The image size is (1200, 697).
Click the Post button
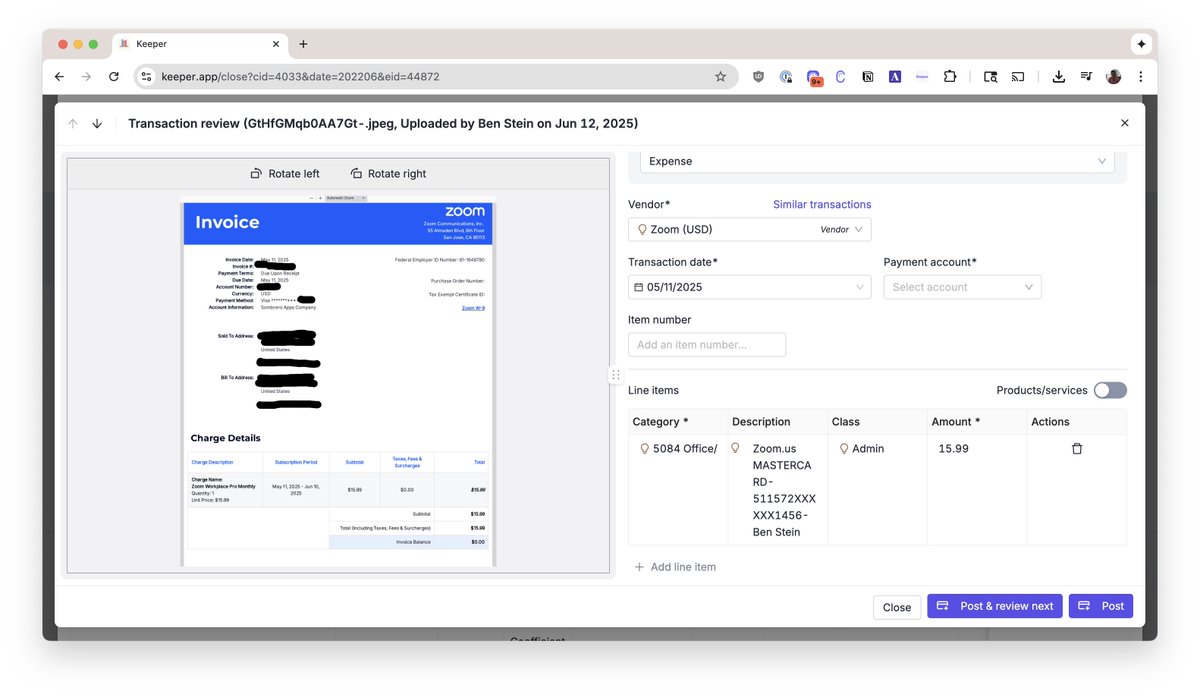pos(1101,606)
